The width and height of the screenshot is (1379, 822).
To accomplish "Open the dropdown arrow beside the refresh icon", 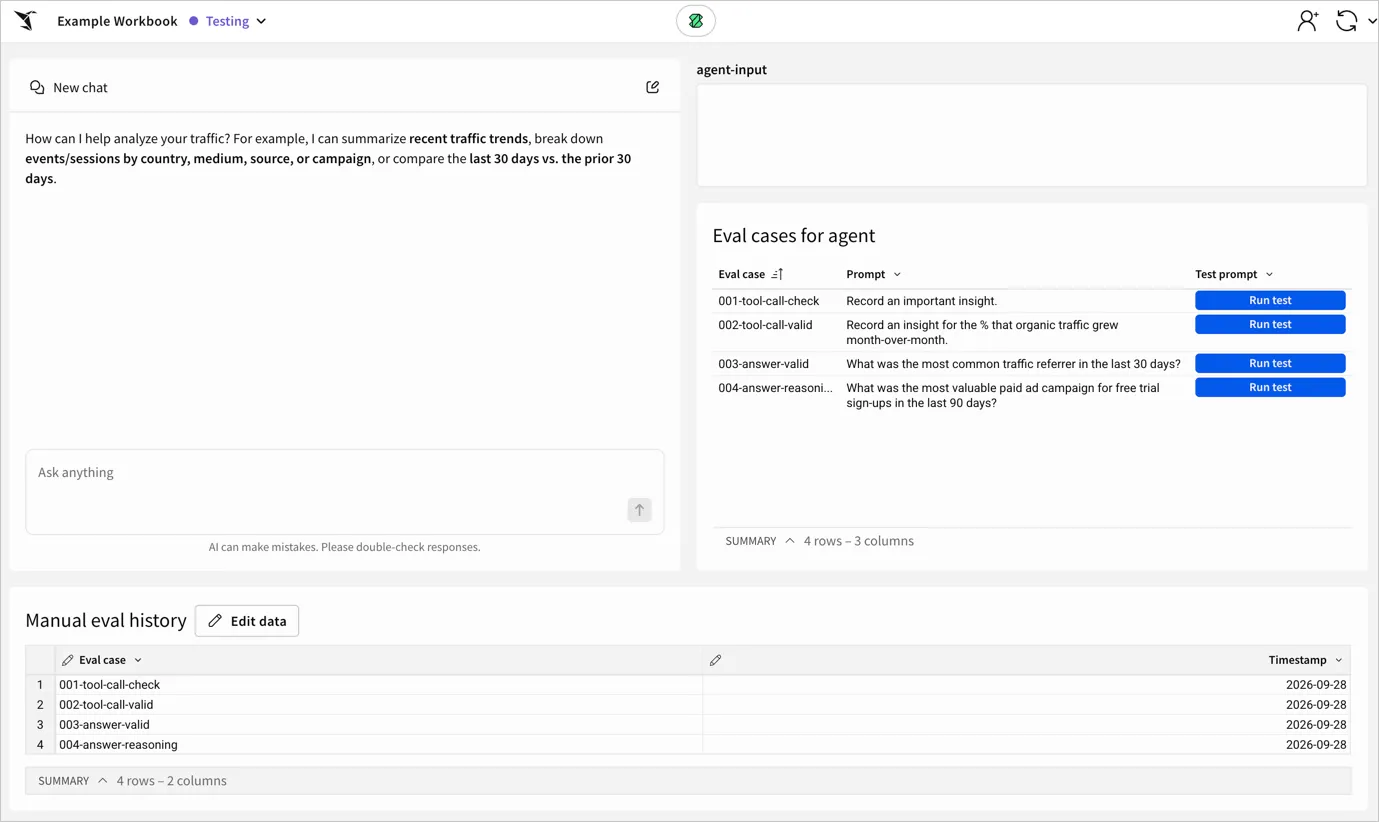I will [1371, 21].
